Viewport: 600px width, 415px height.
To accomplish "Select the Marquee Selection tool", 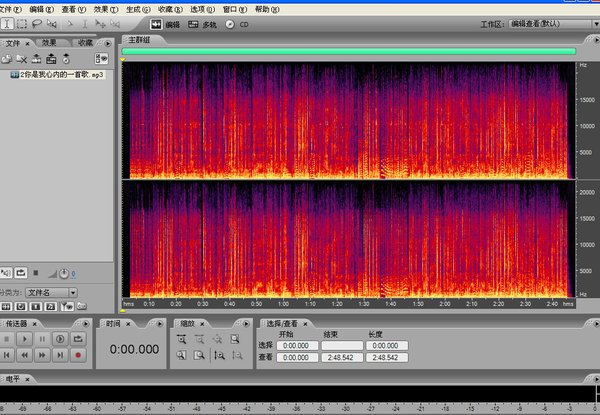I will point(22,24).
